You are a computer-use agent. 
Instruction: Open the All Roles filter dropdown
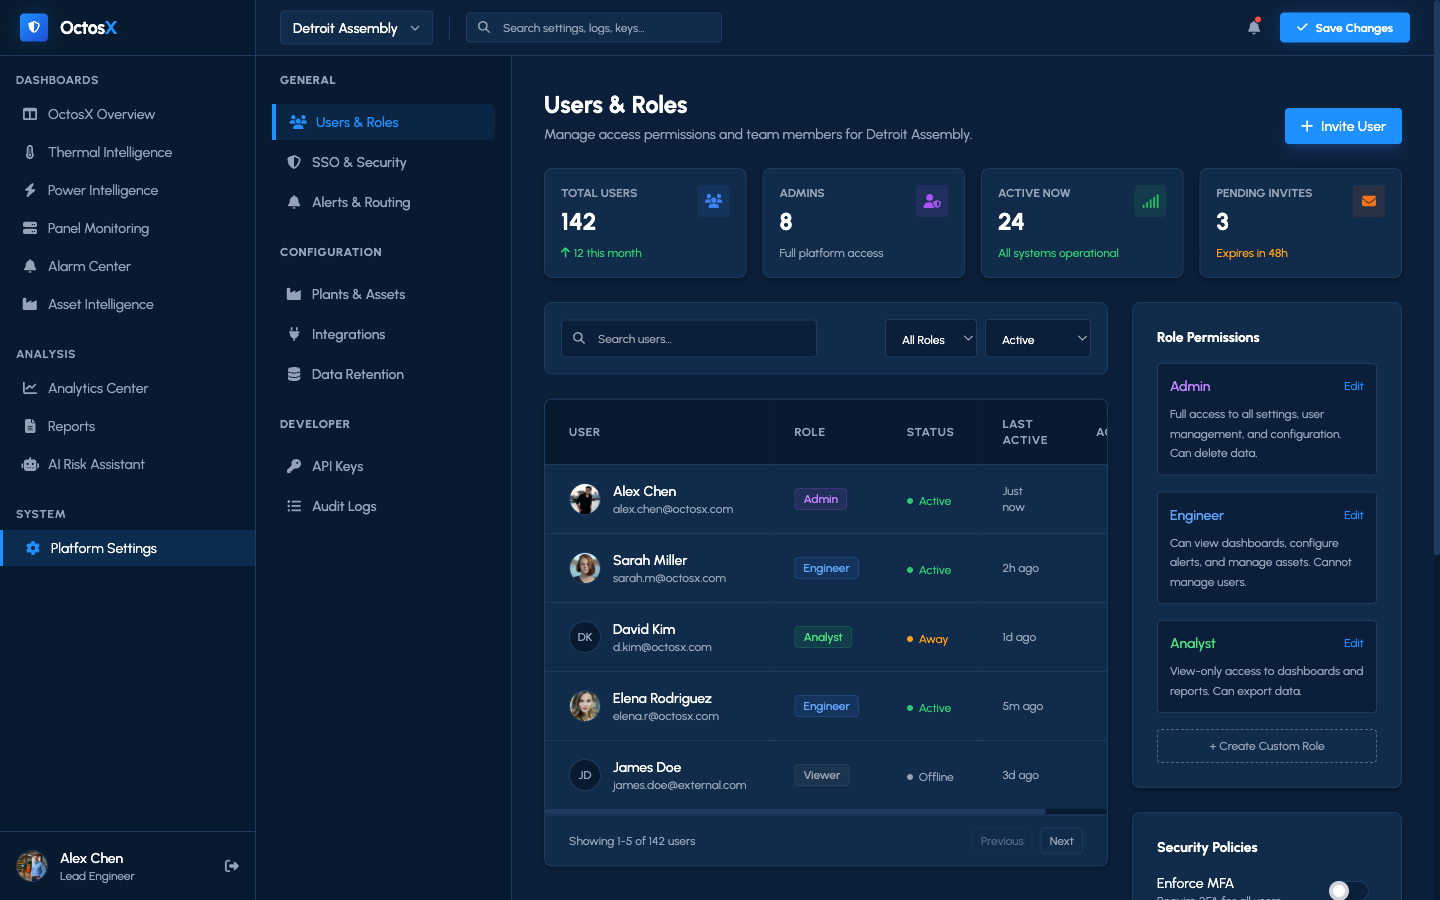pos(931,339)
